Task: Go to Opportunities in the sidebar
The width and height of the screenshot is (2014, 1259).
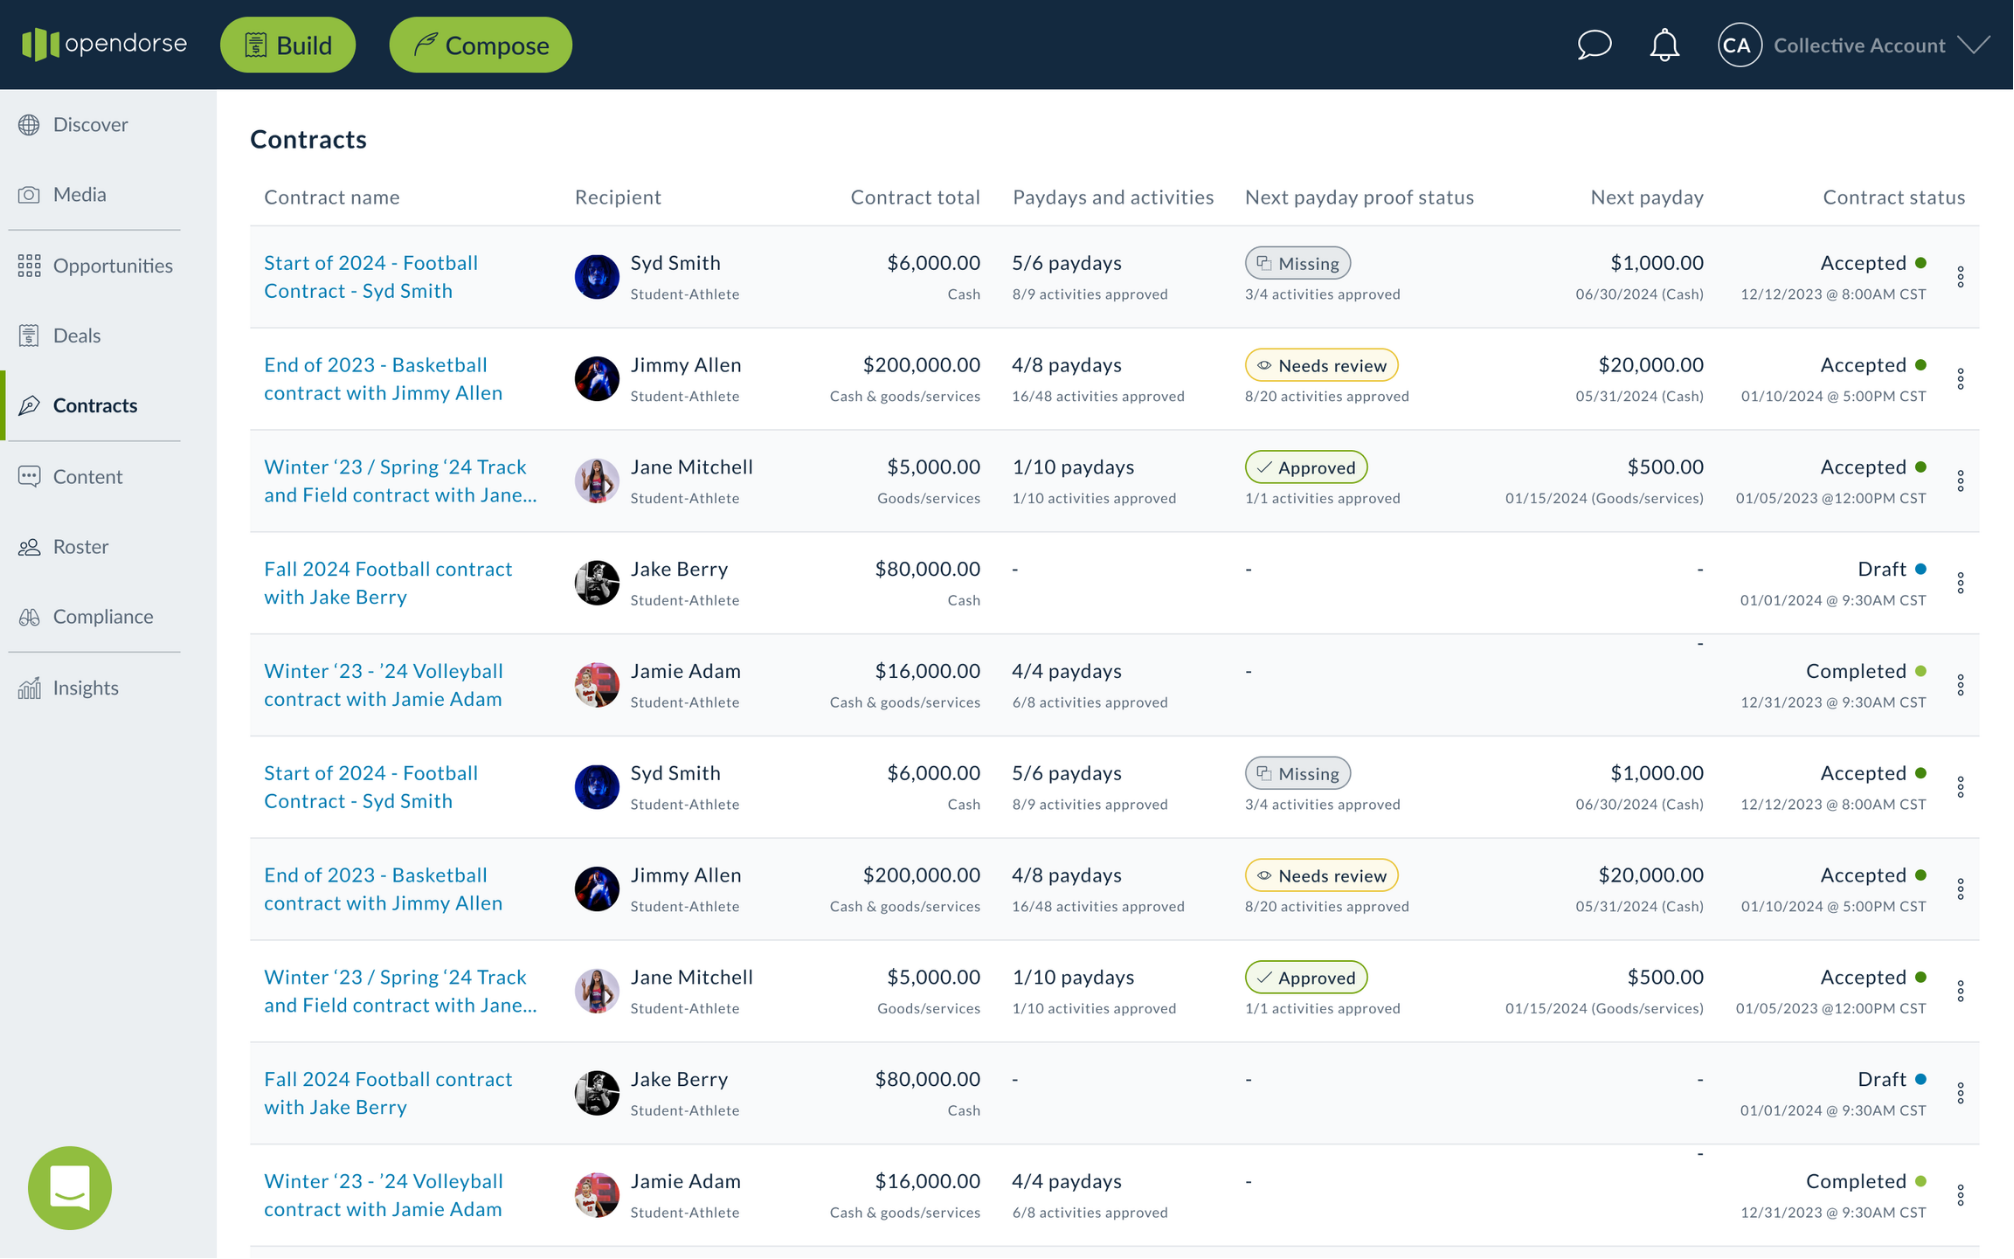Action: (113, 265)
